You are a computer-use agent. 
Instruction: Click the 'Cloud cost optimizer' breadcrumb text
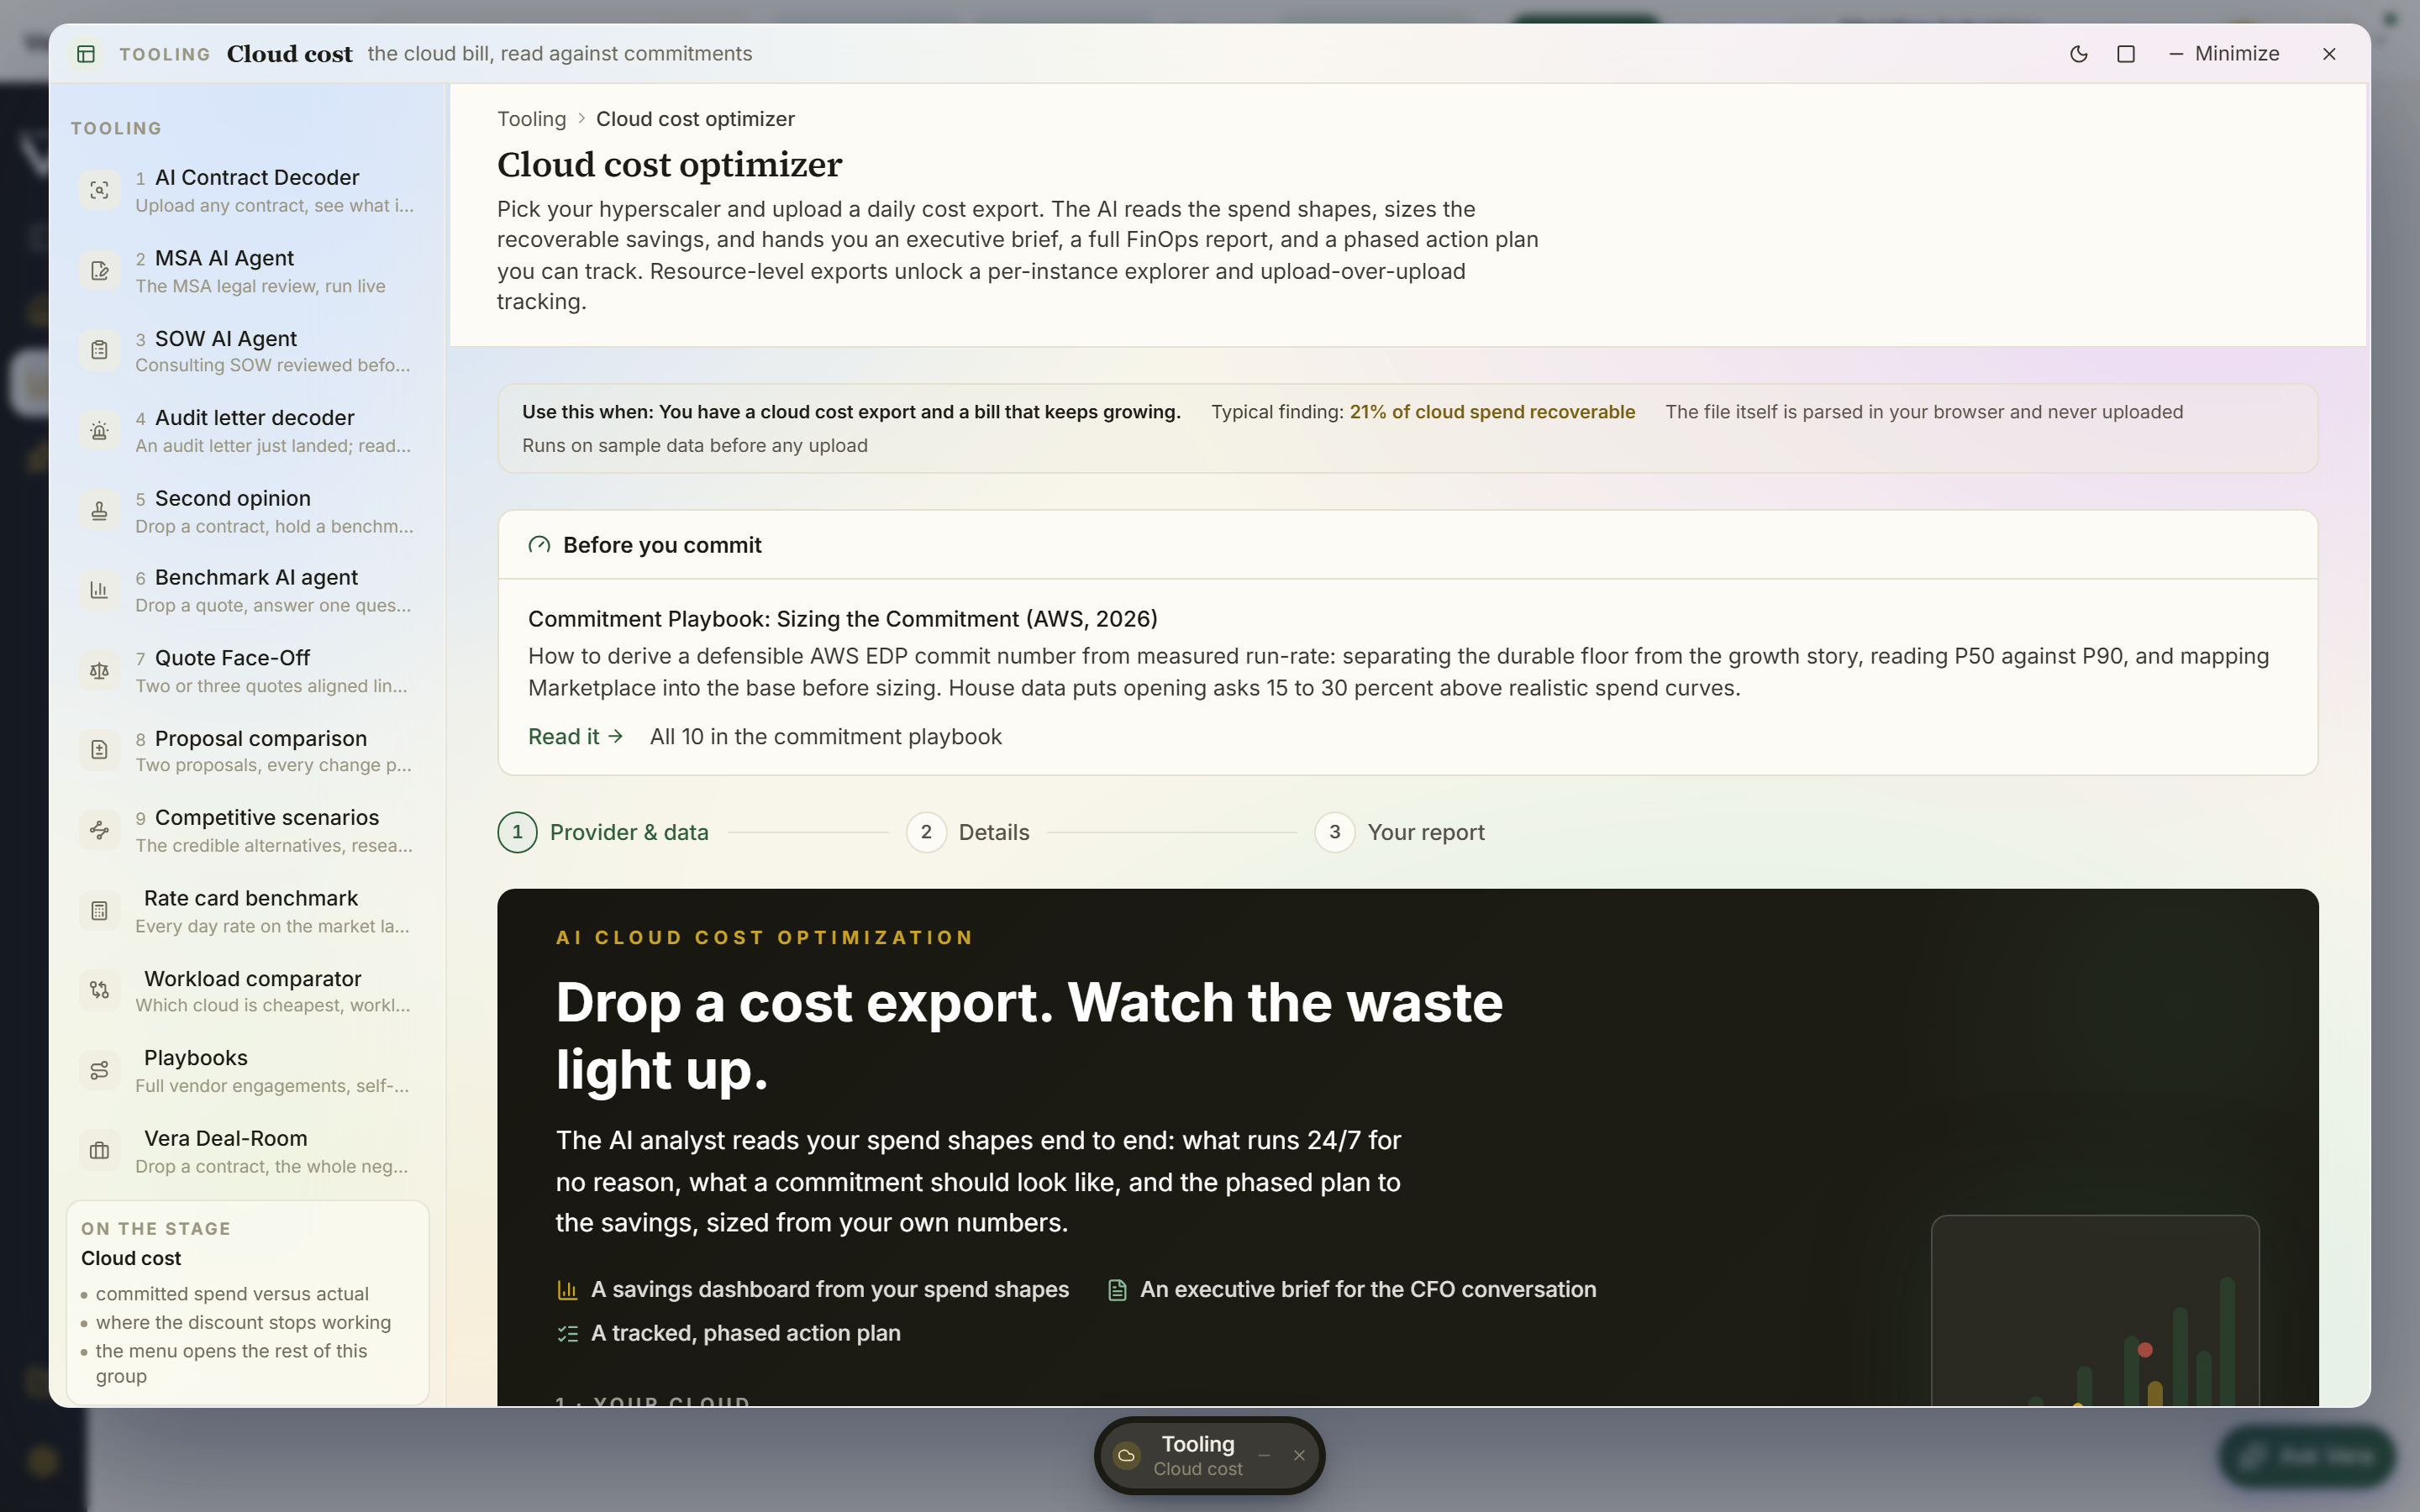pyautogui.click(x=695, y=119)
